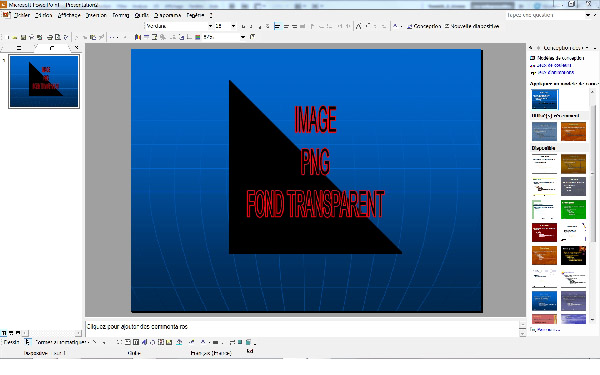Click the Save icon in the standard toolbar
600x375 pixels.
click(x=23, y=37)
